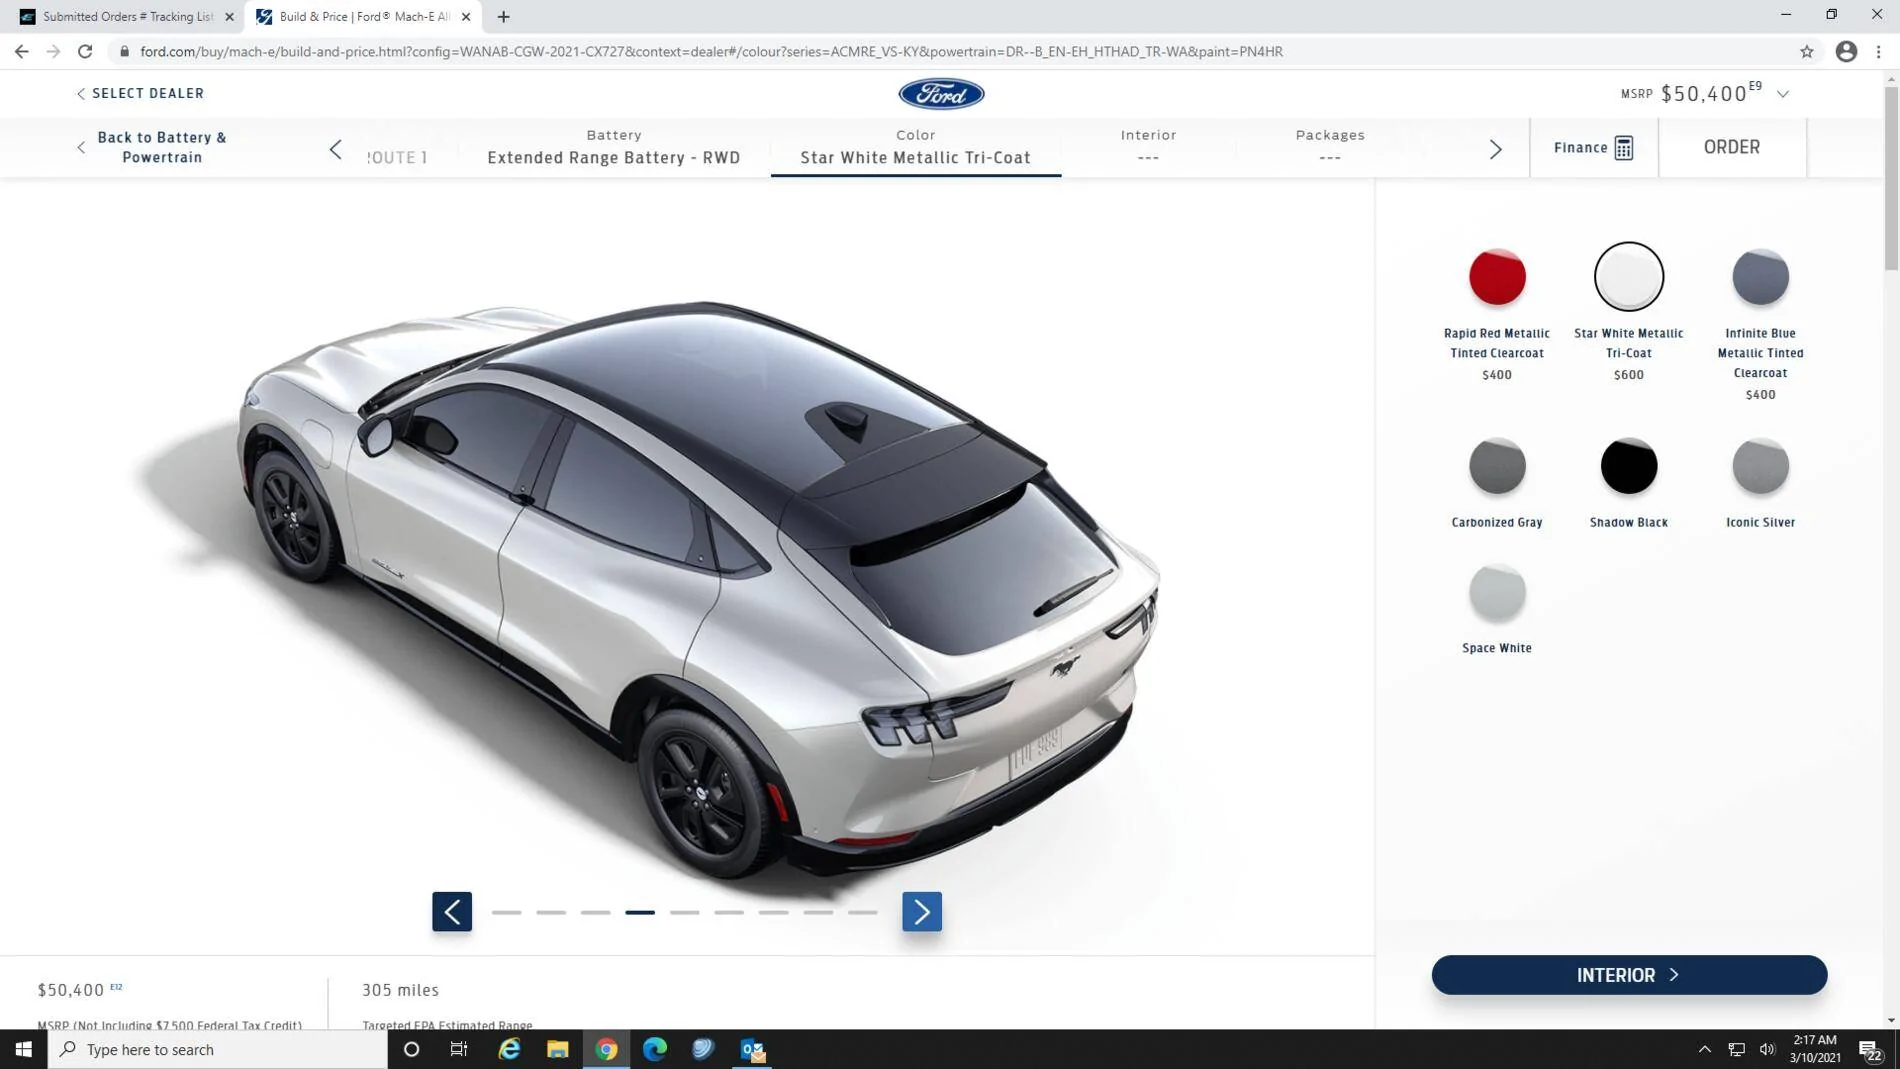1900x1069 pixels.
Task: Go to the Battery step
Action: coord(614,147)
